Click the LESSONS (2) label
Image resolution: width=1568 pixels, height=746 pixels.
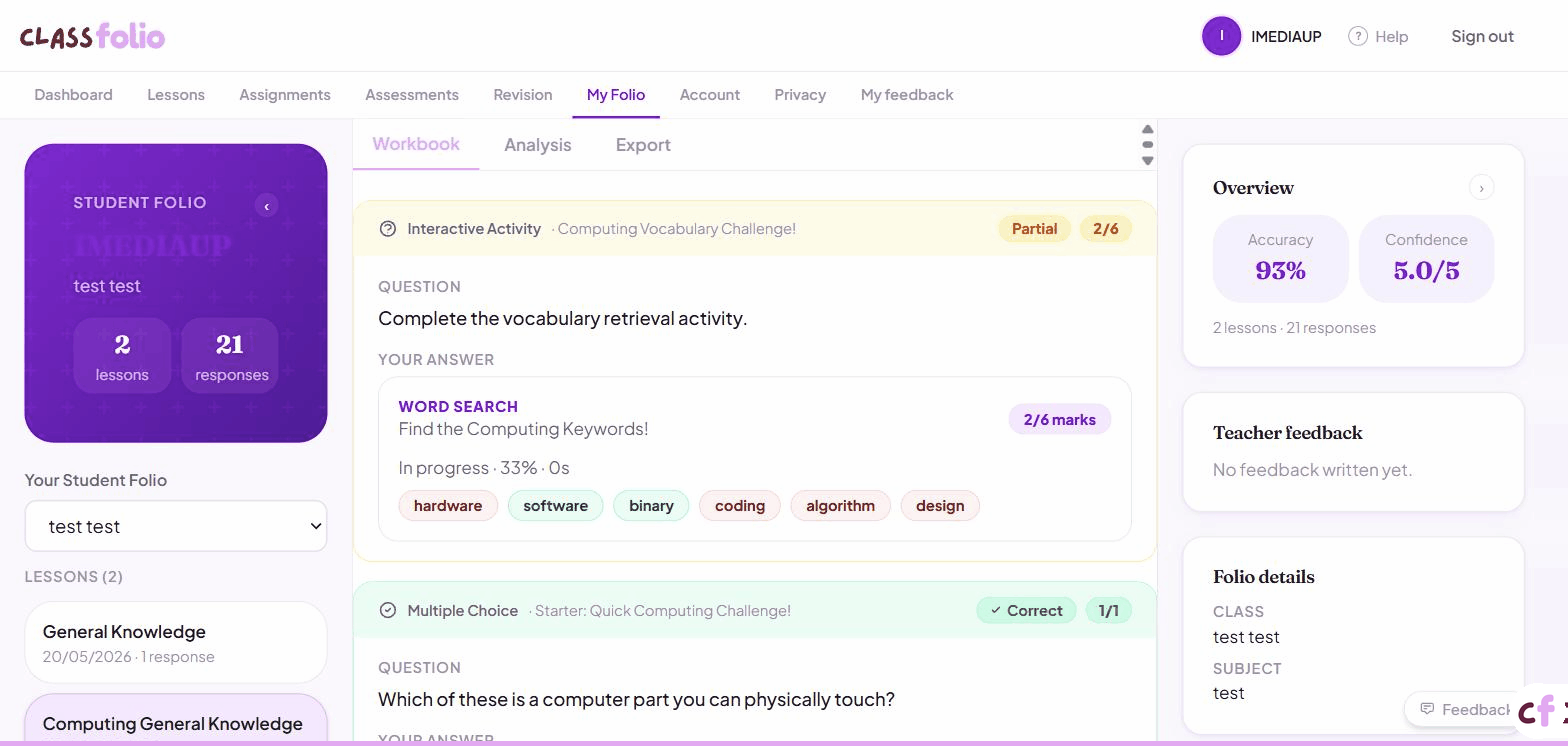74,577
